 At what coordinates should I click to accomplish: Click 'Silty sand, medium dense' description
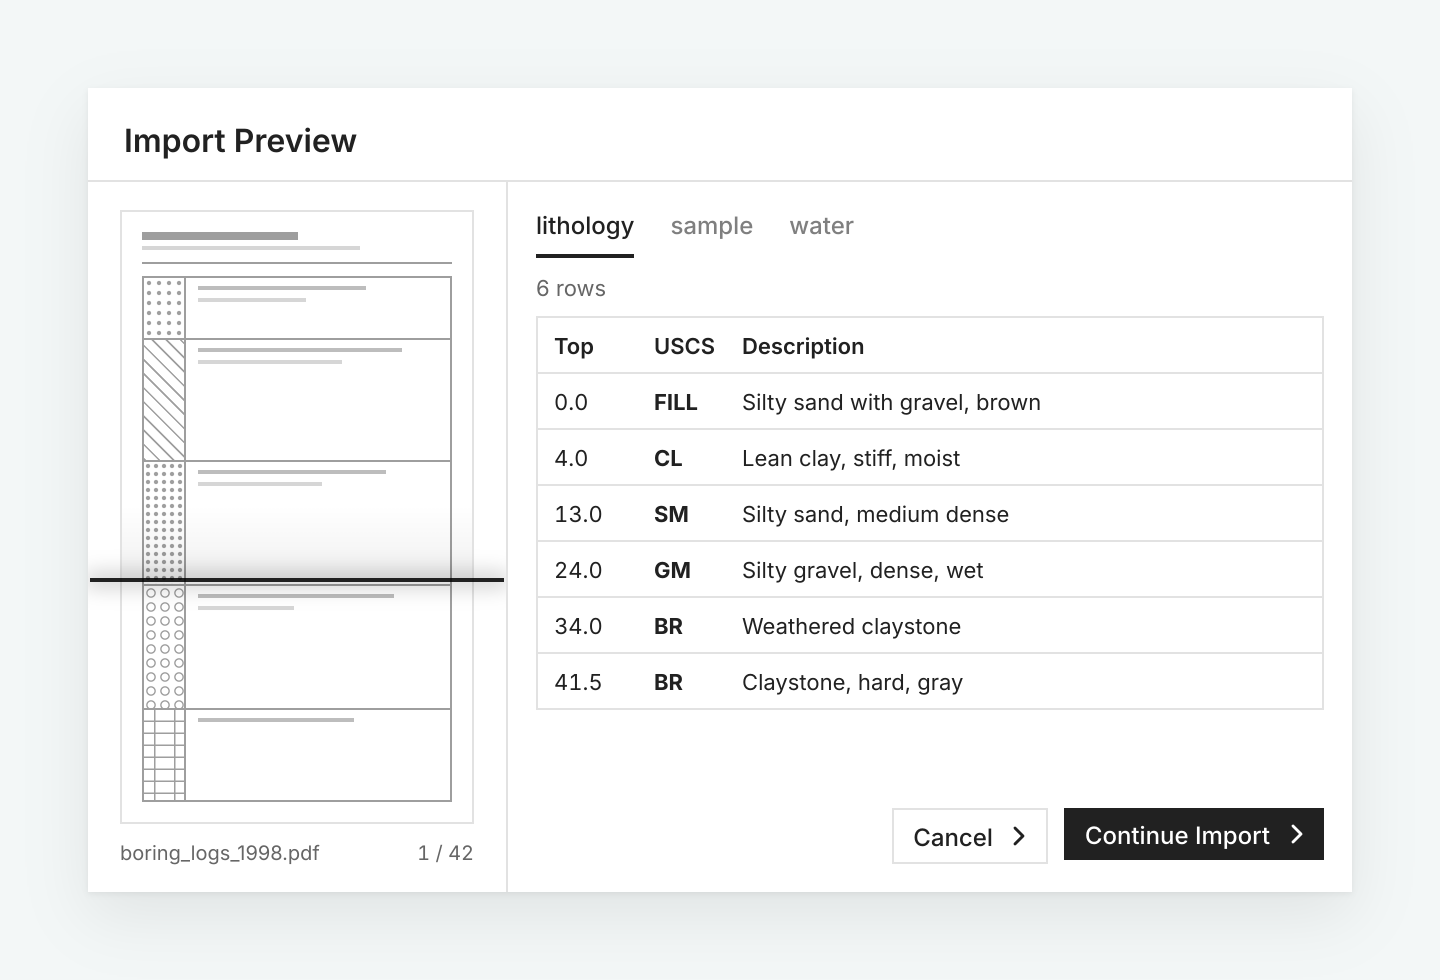(x=875, y=514)
